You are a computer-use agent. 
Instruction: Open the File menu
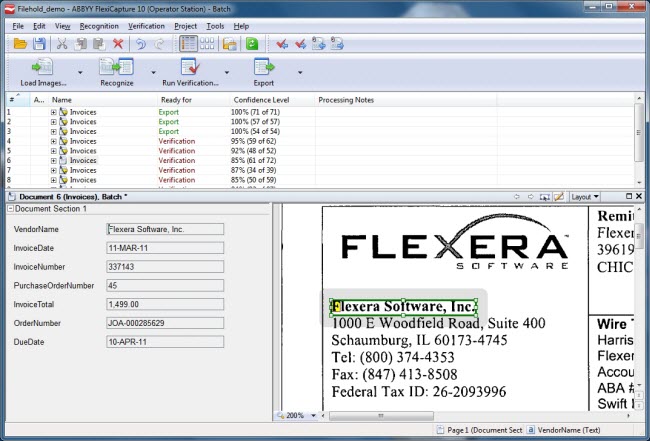[x=18, y=26]
